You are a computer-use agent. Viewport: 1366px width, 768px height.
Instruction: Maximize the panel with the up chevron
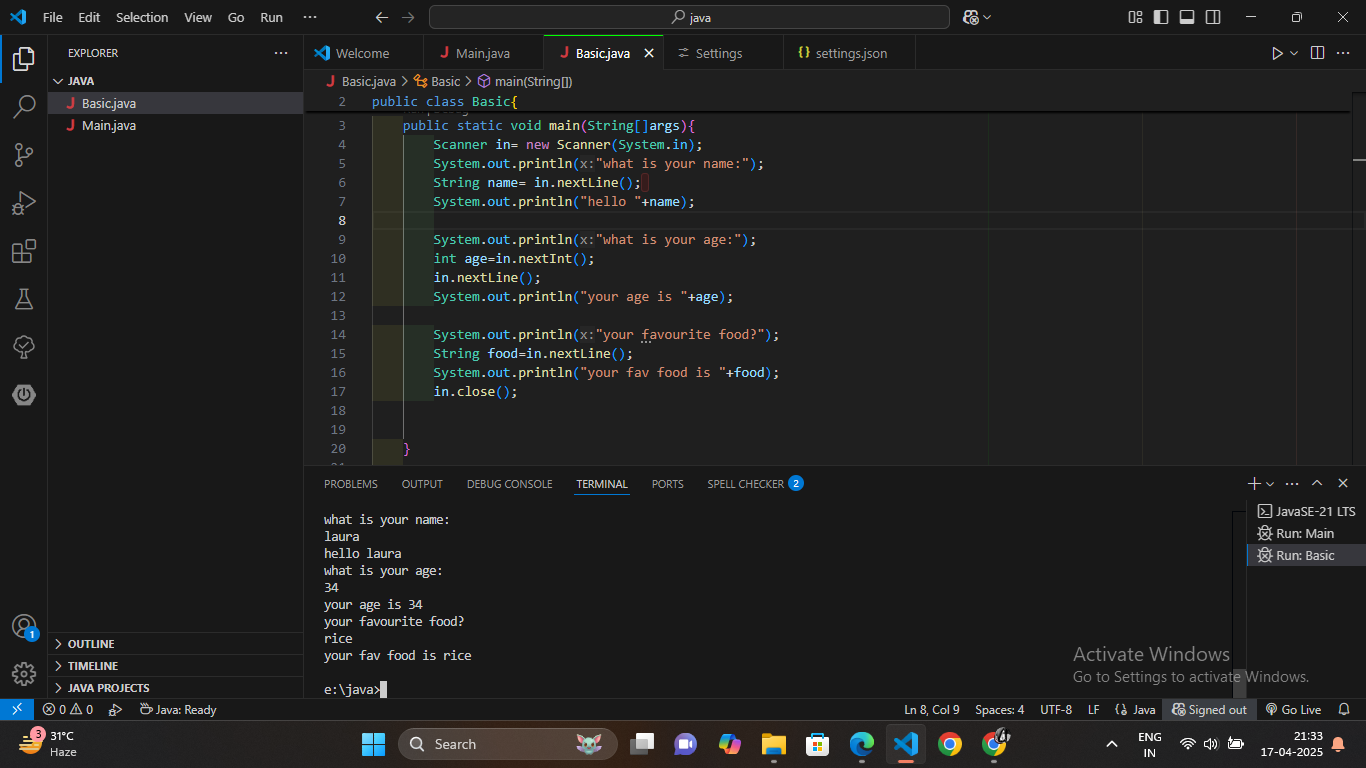[x=1317, y=483]
